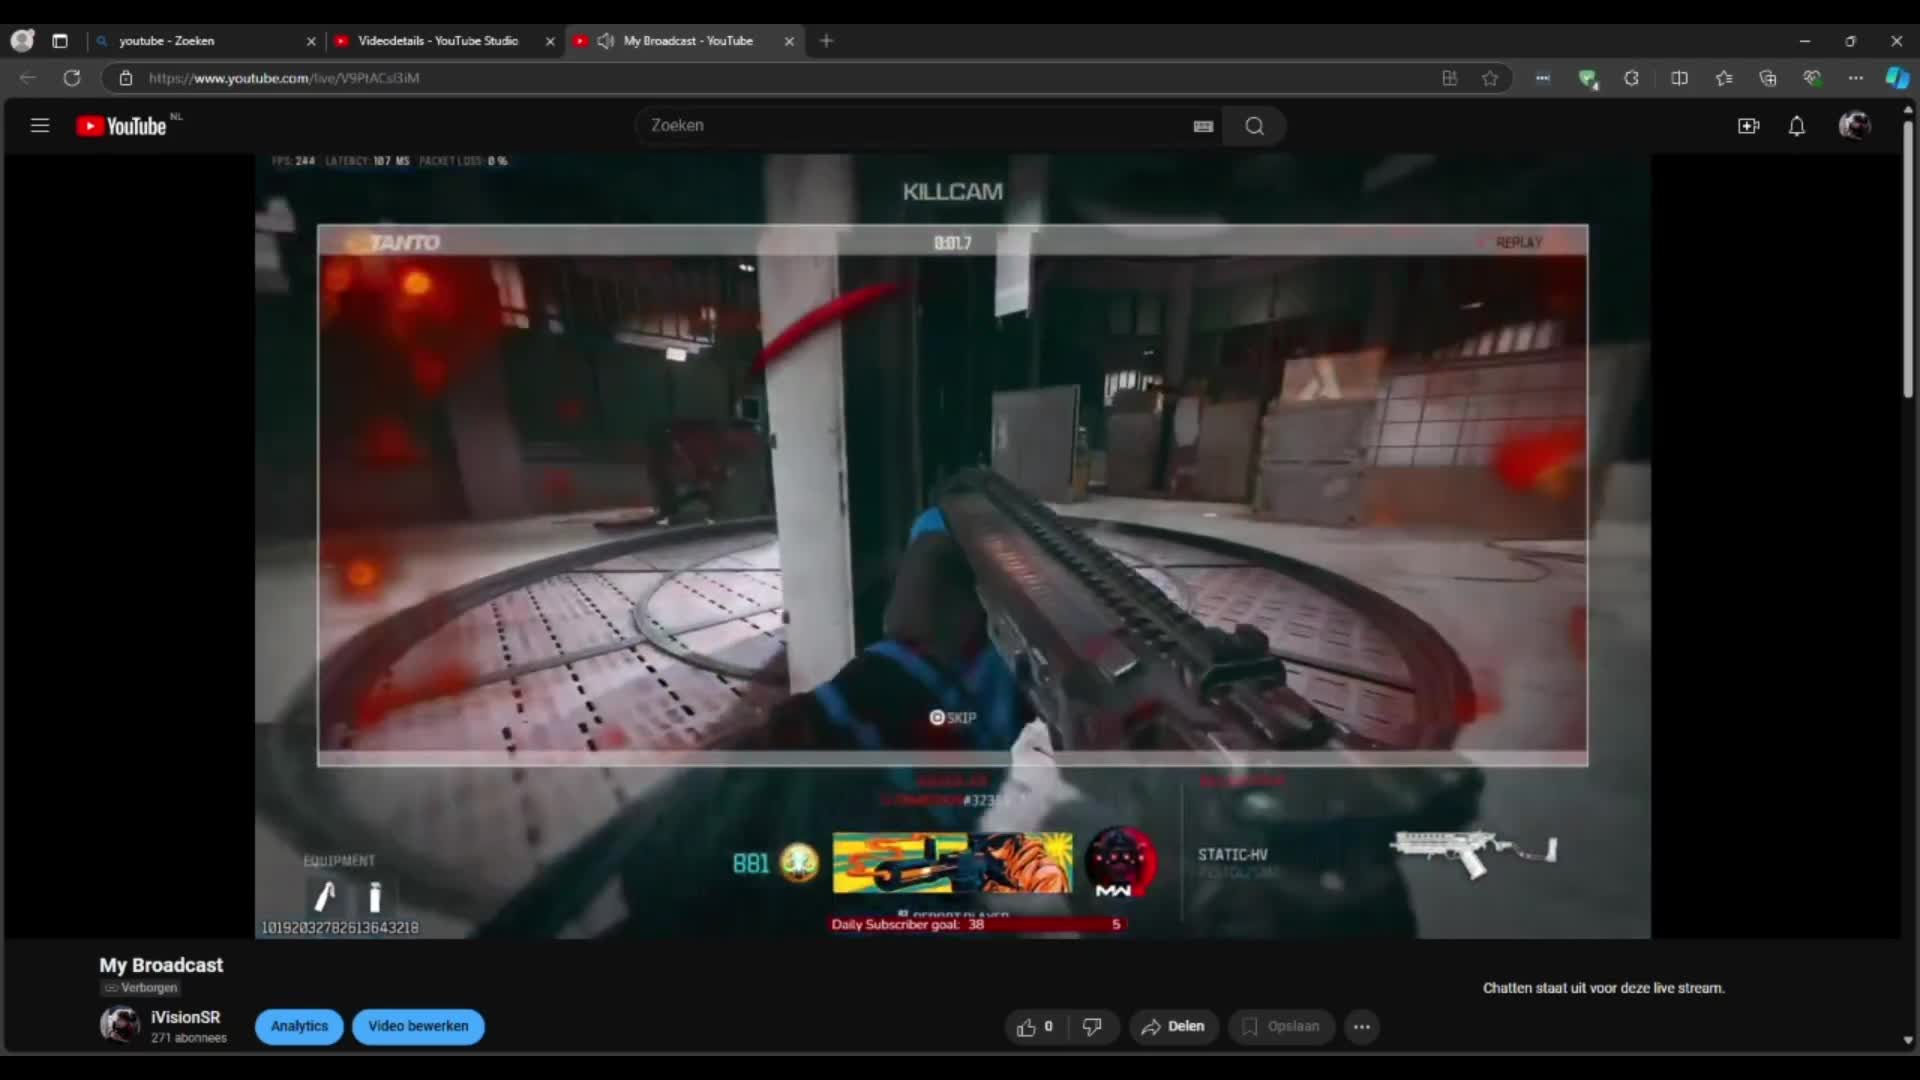This screenshot has height=1080, width=1920.
Task: Open the Create video icon
Action: (x=1748, y=126)
